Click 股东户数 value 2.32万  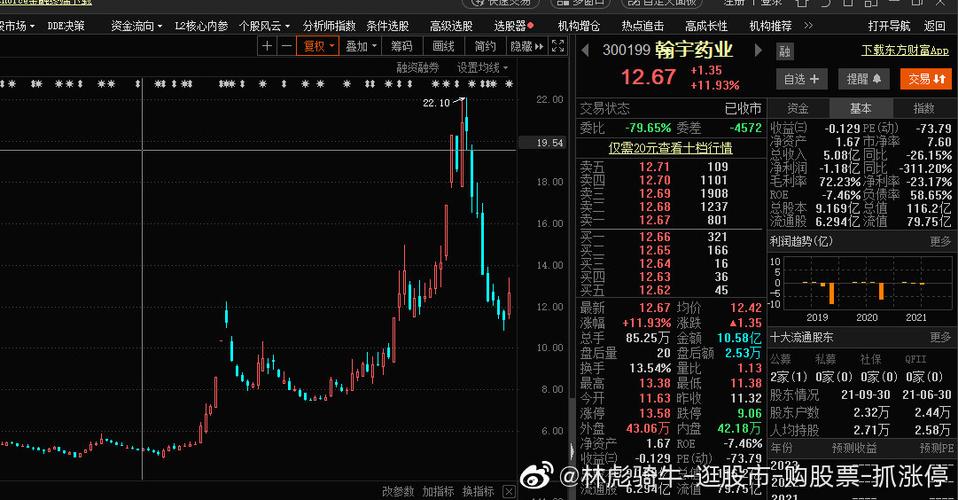(871, 413)
